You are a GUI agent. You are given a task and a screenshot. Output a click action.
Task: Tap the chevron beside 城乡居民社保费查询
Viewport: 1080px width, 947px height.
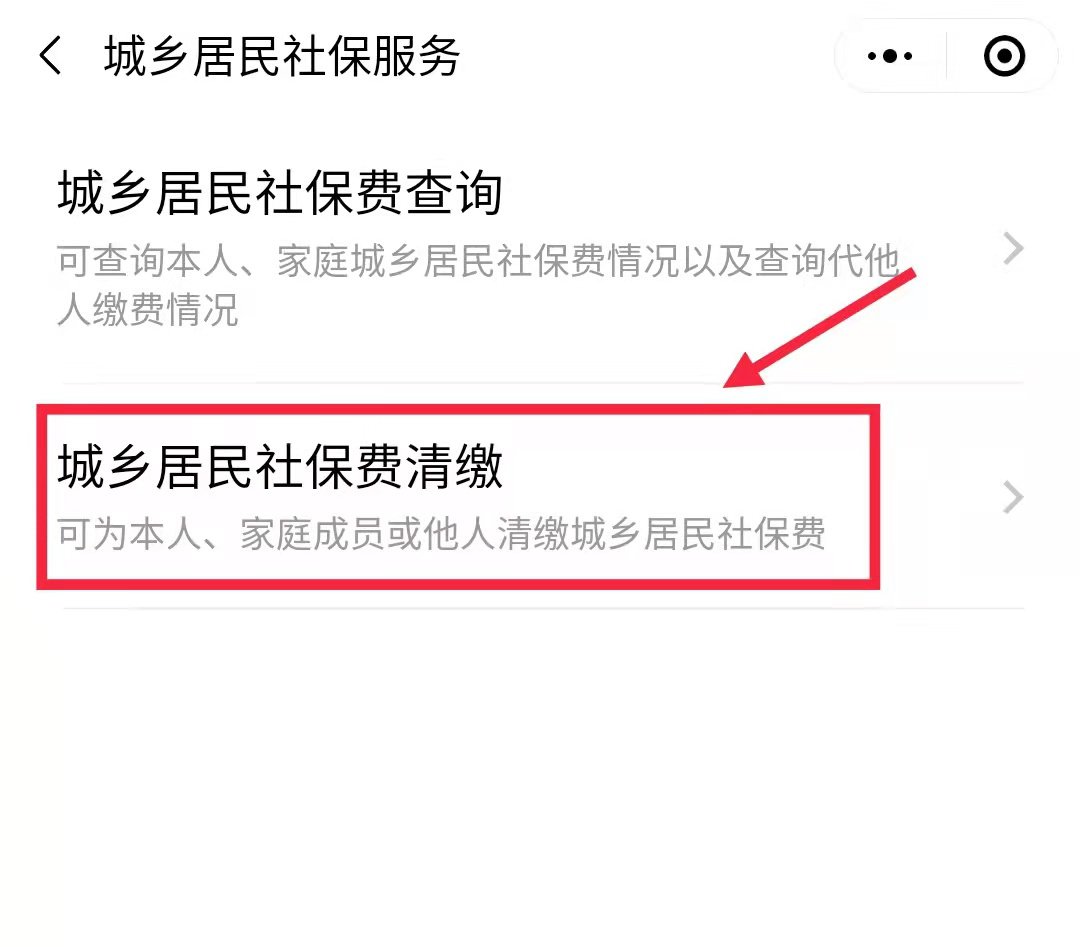(1012, 249)
